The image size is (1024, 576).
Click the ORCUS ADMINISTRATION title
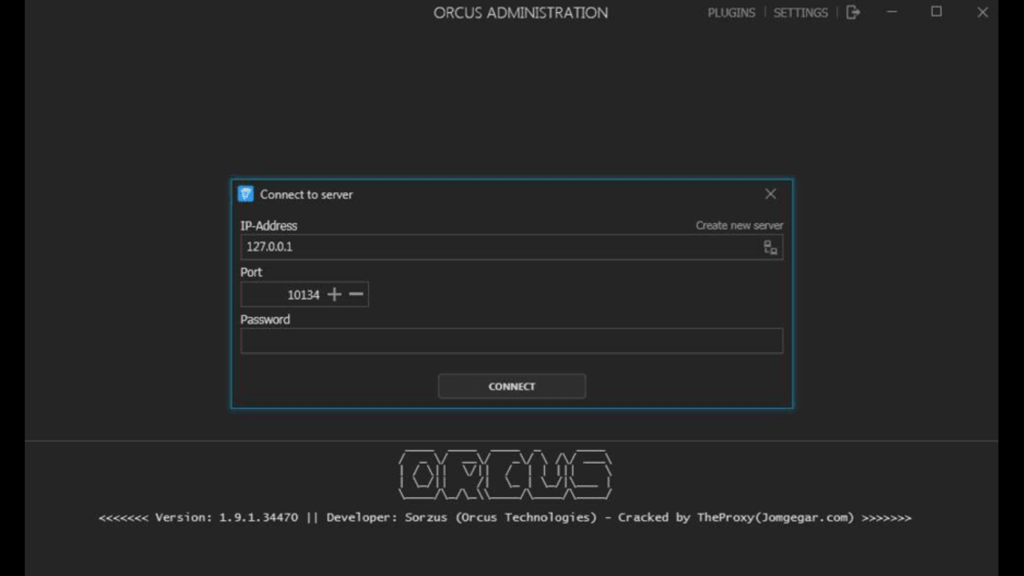[520, 13]
